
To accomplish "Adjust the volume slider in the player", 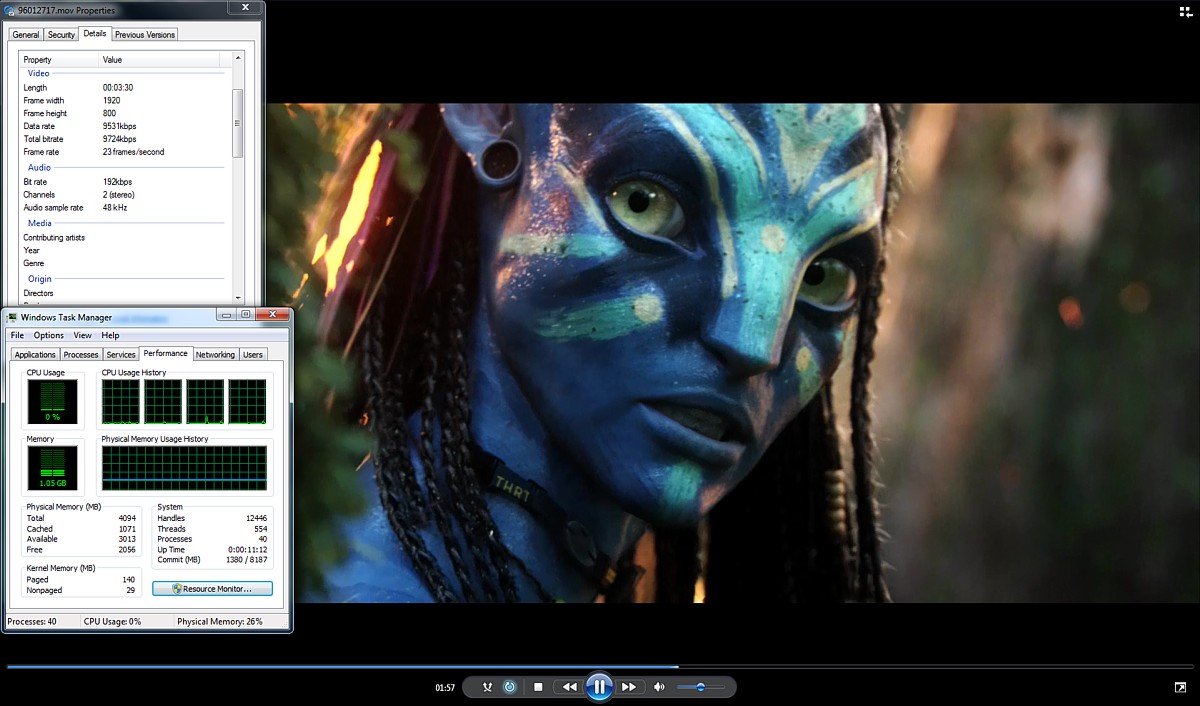I will [x=700, y=687].
